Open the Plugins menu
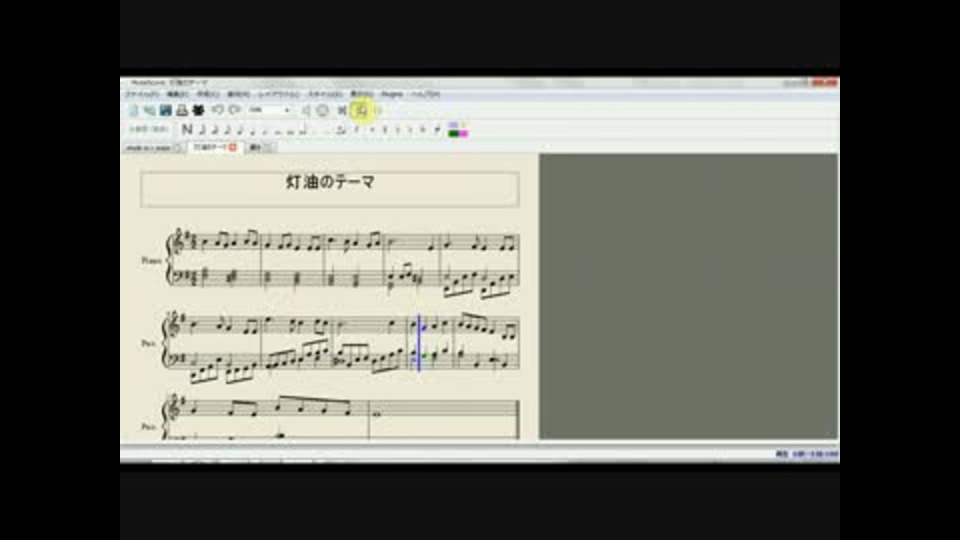 [x=392, y=94]
